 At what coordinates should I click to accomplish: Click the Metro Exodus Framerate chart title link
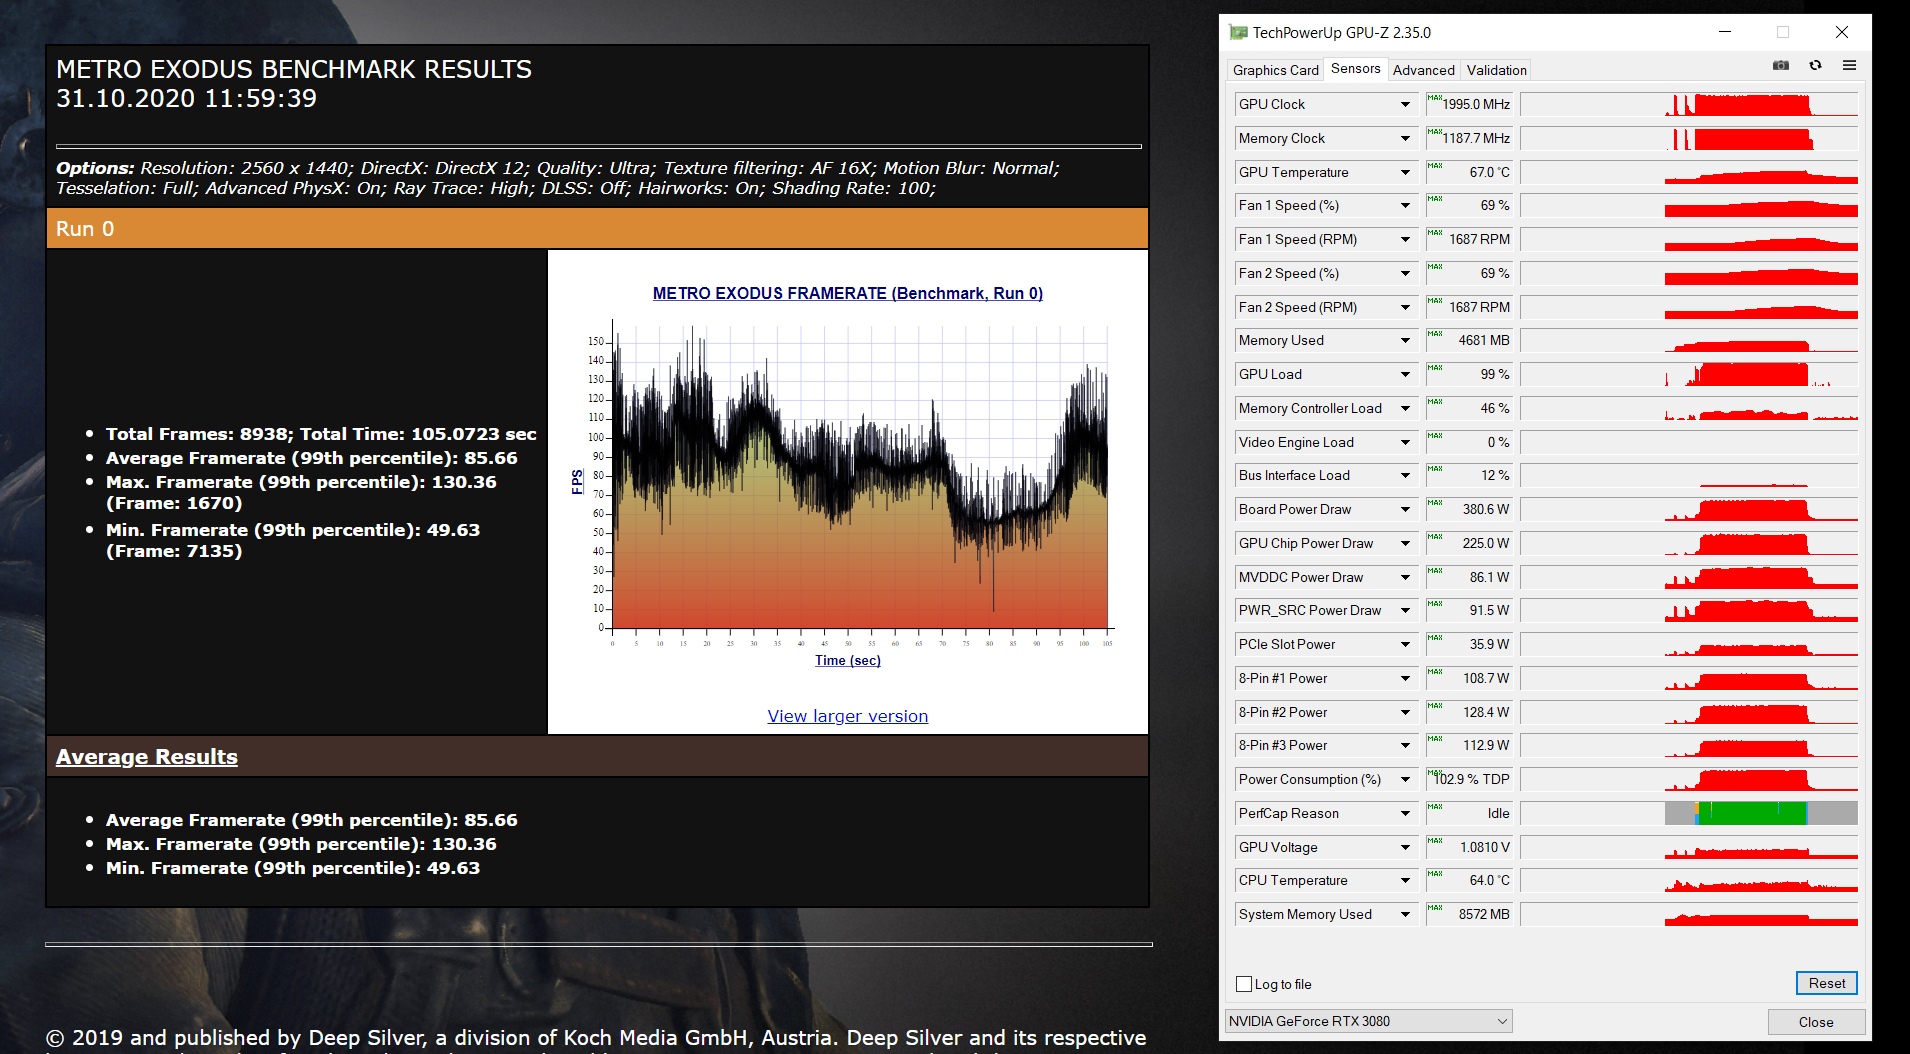coord(848,293)
